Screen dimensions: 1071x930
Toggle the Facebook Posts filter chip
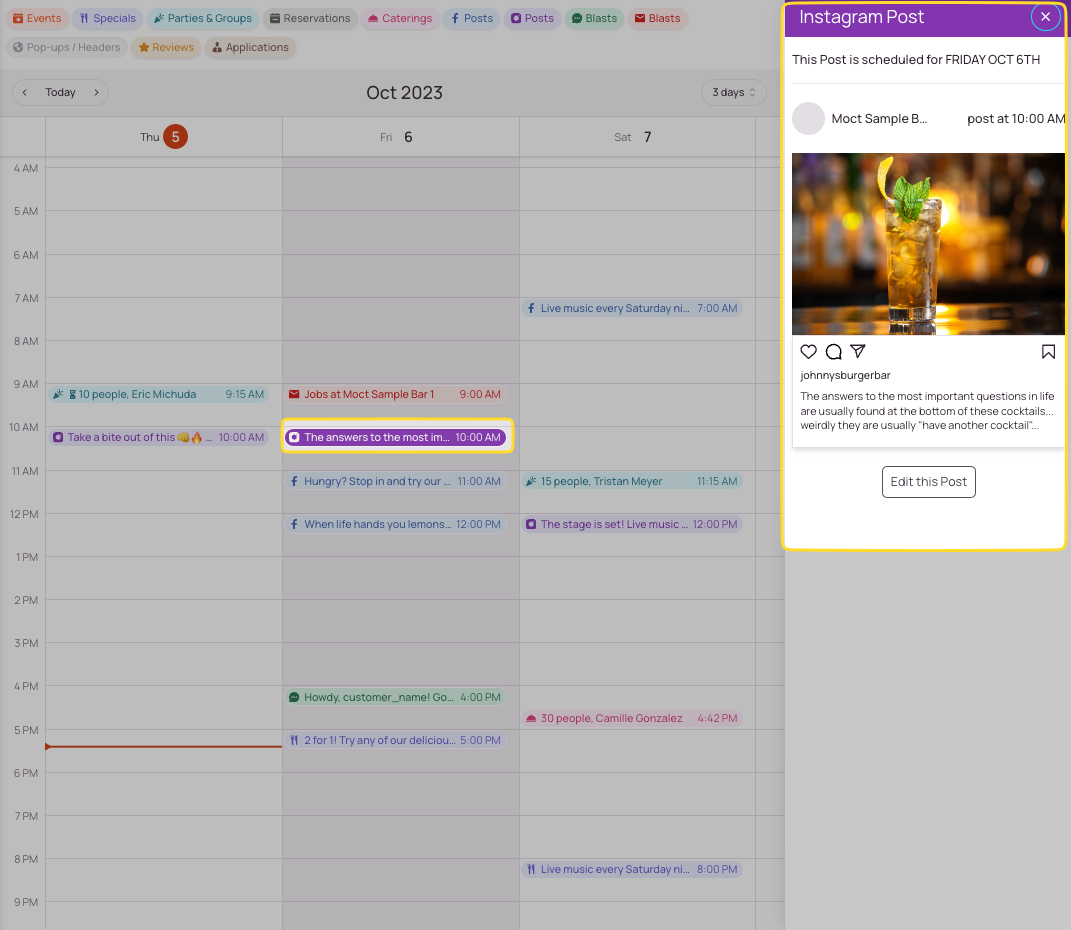(472, 18)
